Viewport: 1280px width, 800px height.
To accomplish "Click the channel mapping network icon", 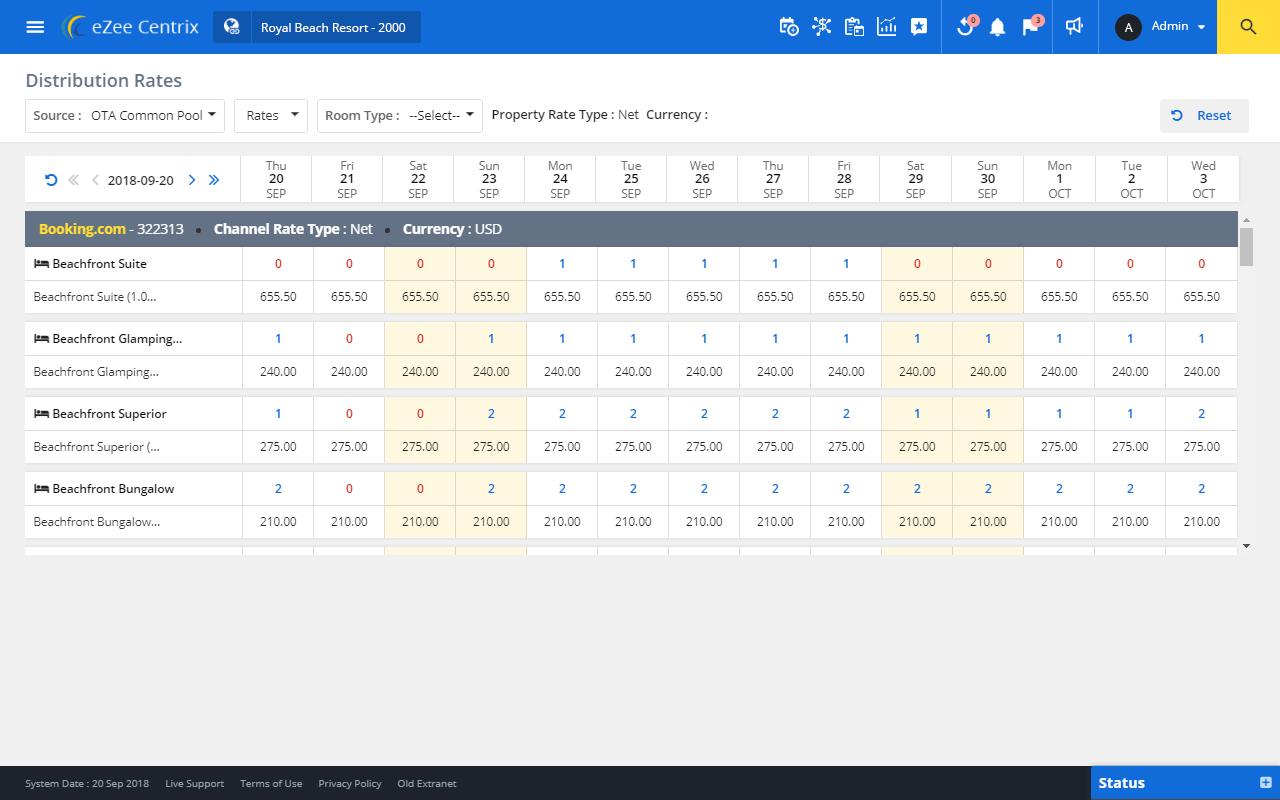I will (822, 27).
